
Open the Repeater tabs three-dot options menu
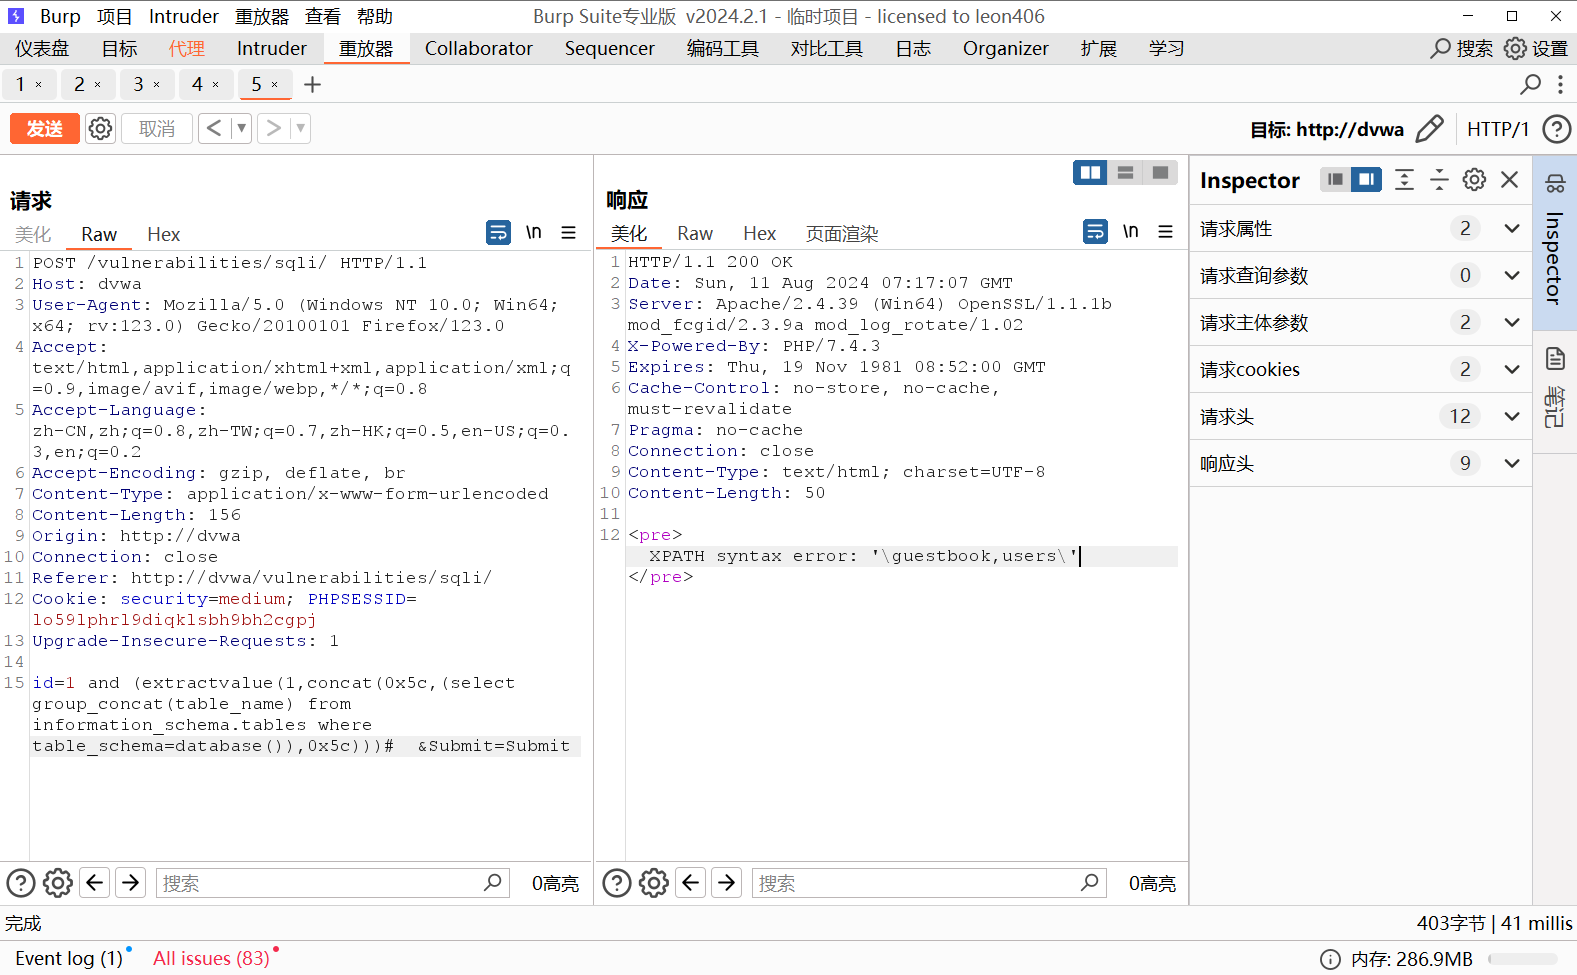1560,84
